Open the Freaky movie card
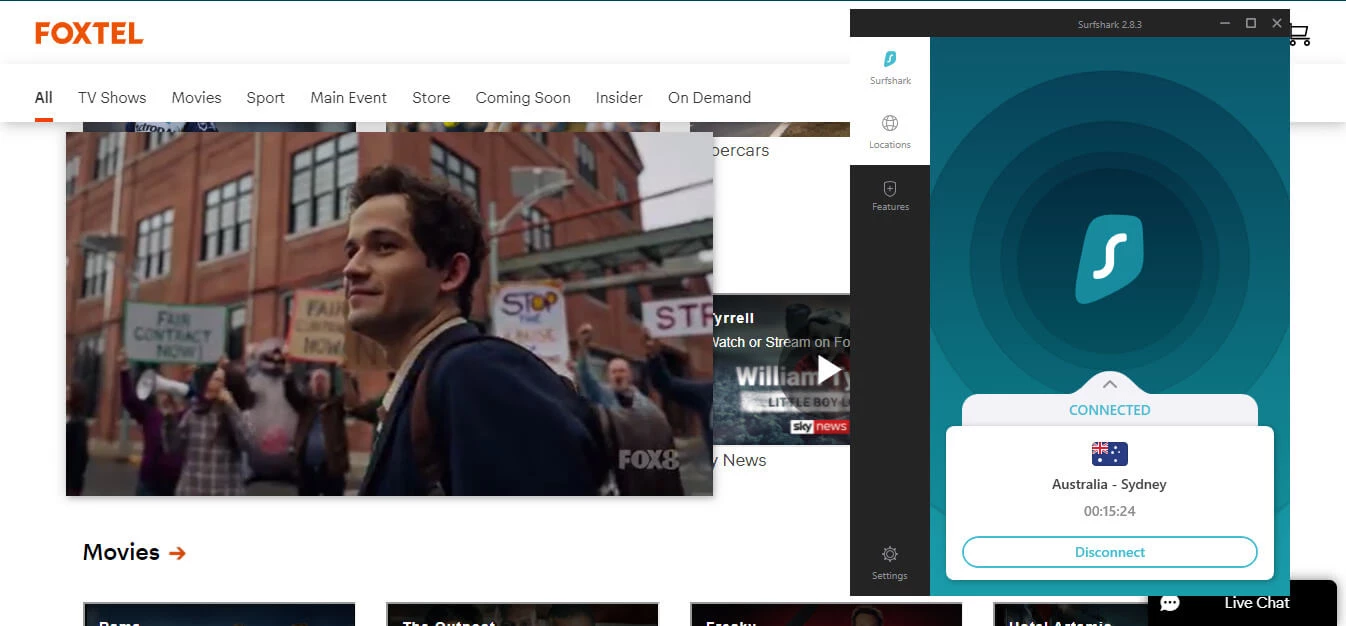The image size is (1346, 626). click(826, 614)
